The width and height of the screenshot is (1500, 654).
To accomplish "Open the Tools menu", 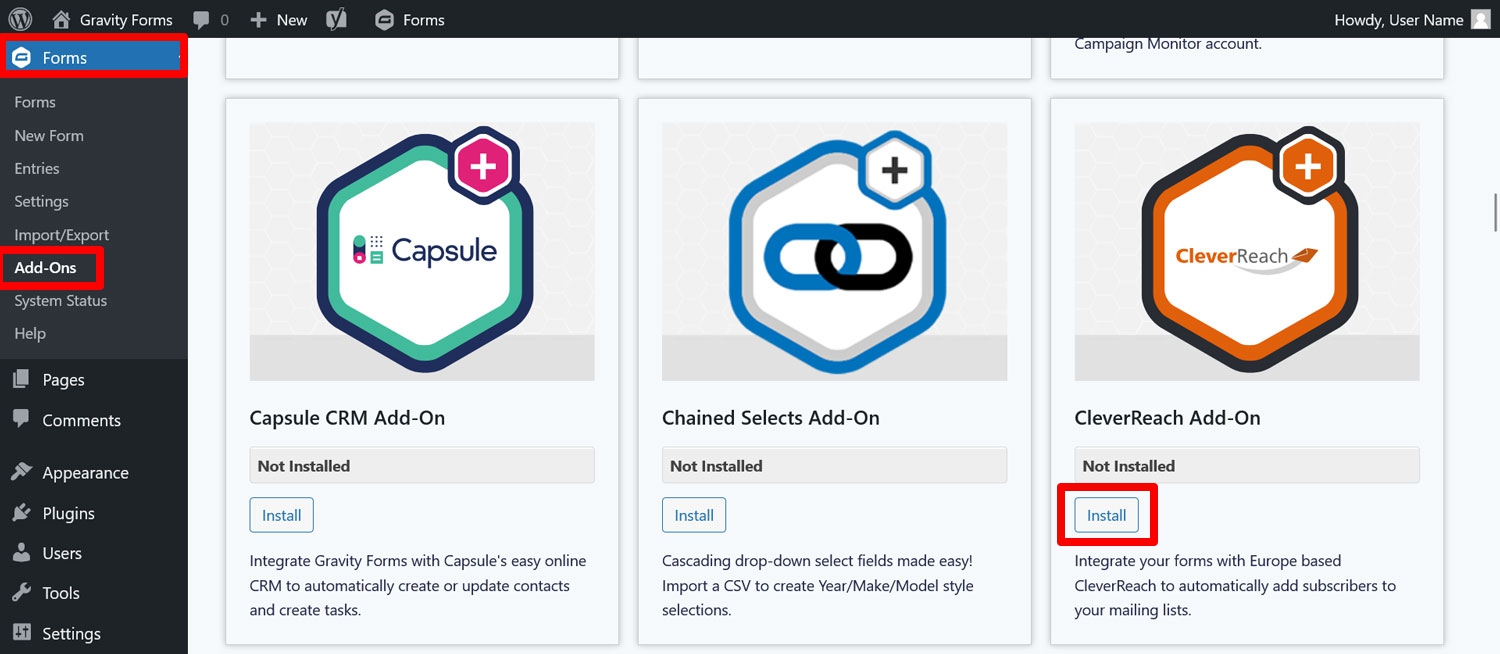I will point(61,593).
